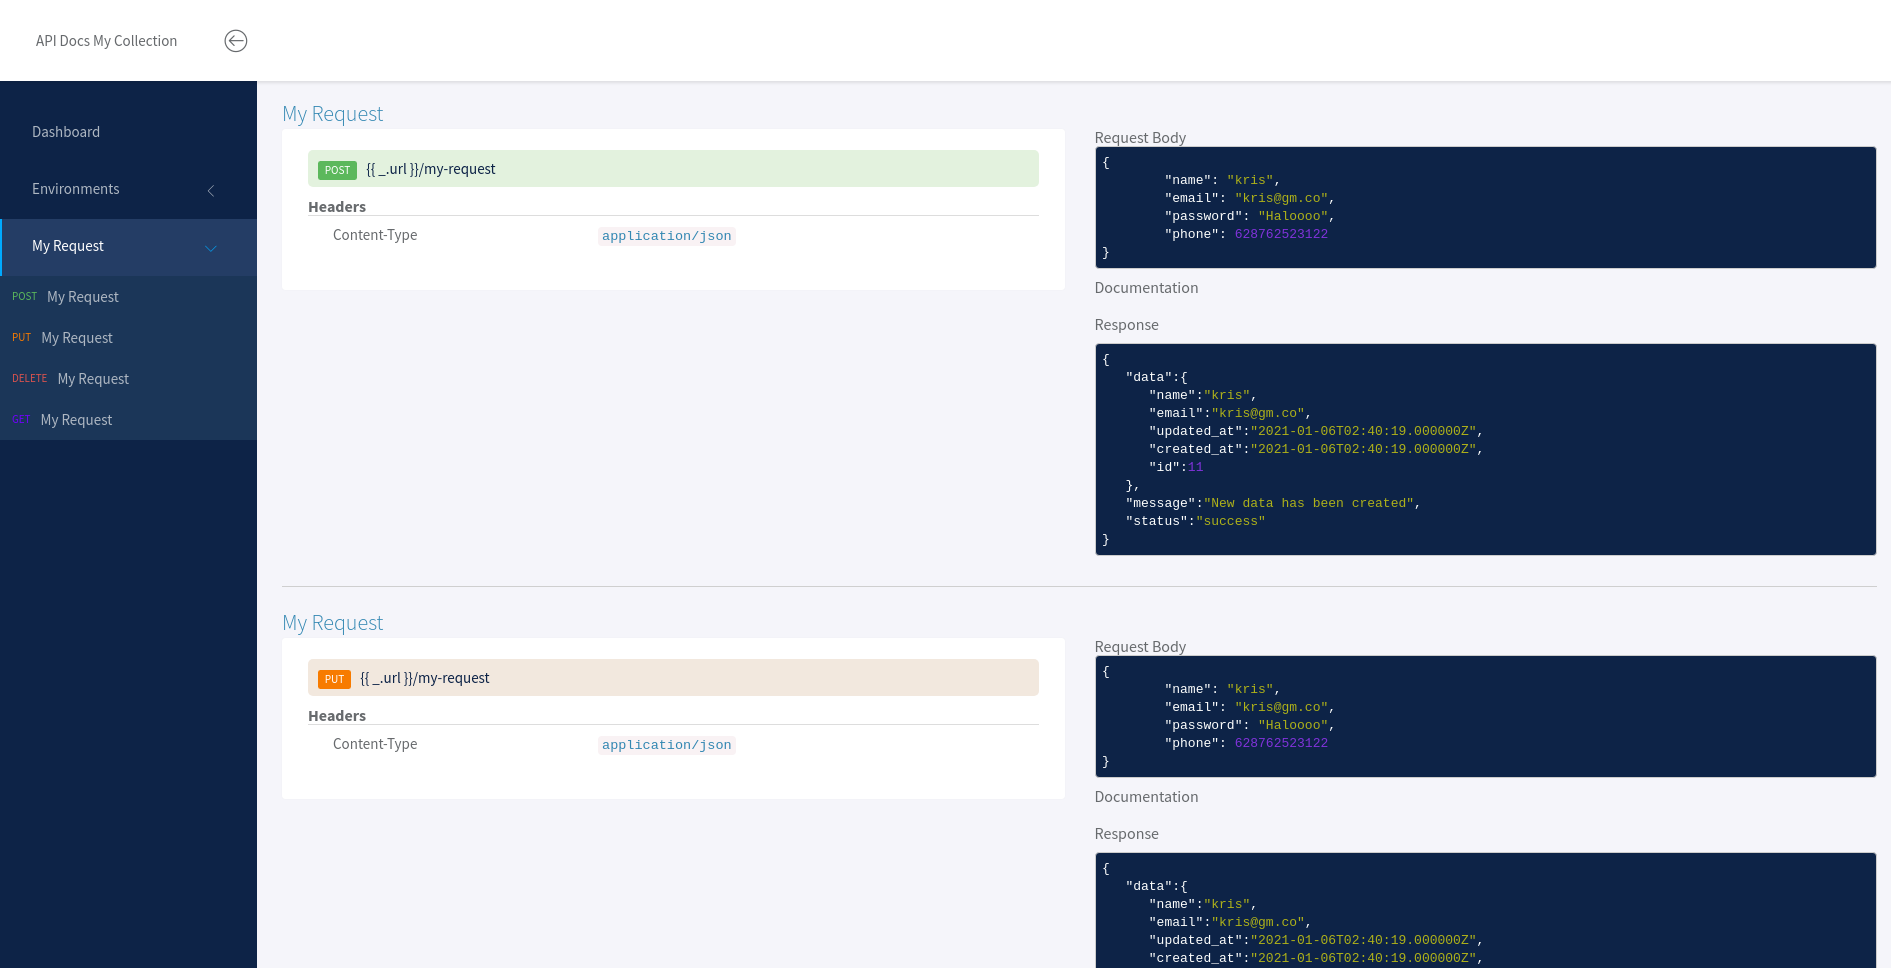The image size is (1891, 968).
Task: Click the first Documentation label
Action: coord(1146,288)
